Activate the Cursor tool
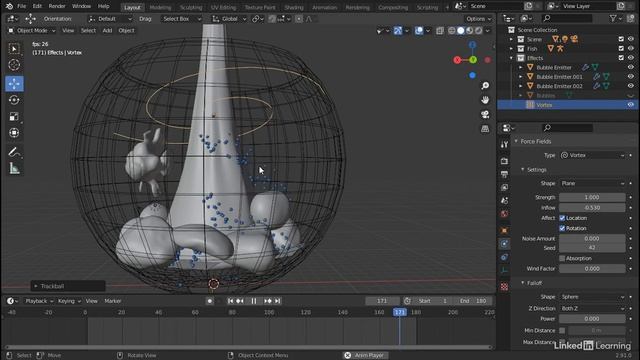This screenshot has height=360, width=640. click(14, 65)
